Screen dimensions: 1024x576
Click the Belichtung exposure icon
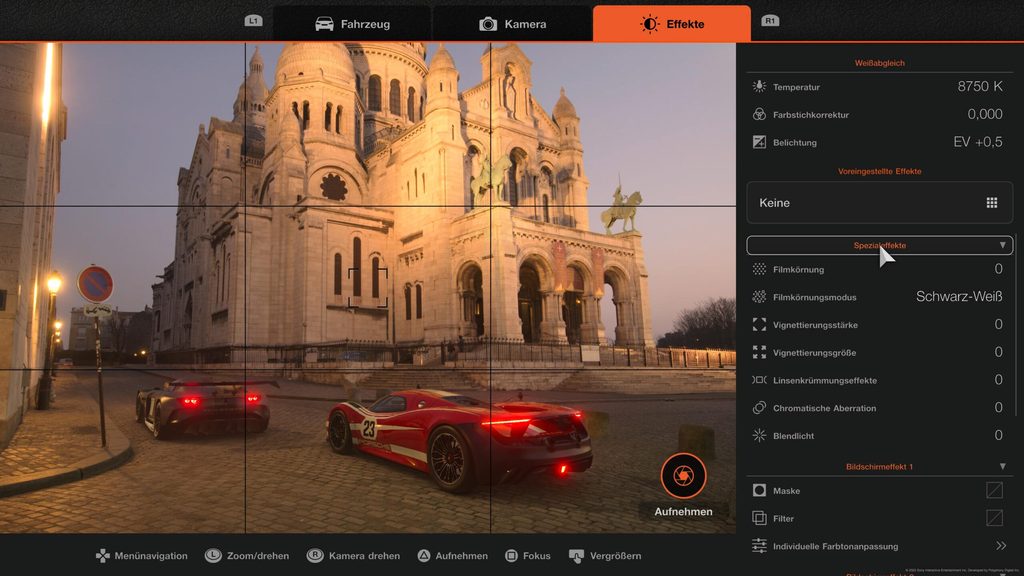pos(759,142)
